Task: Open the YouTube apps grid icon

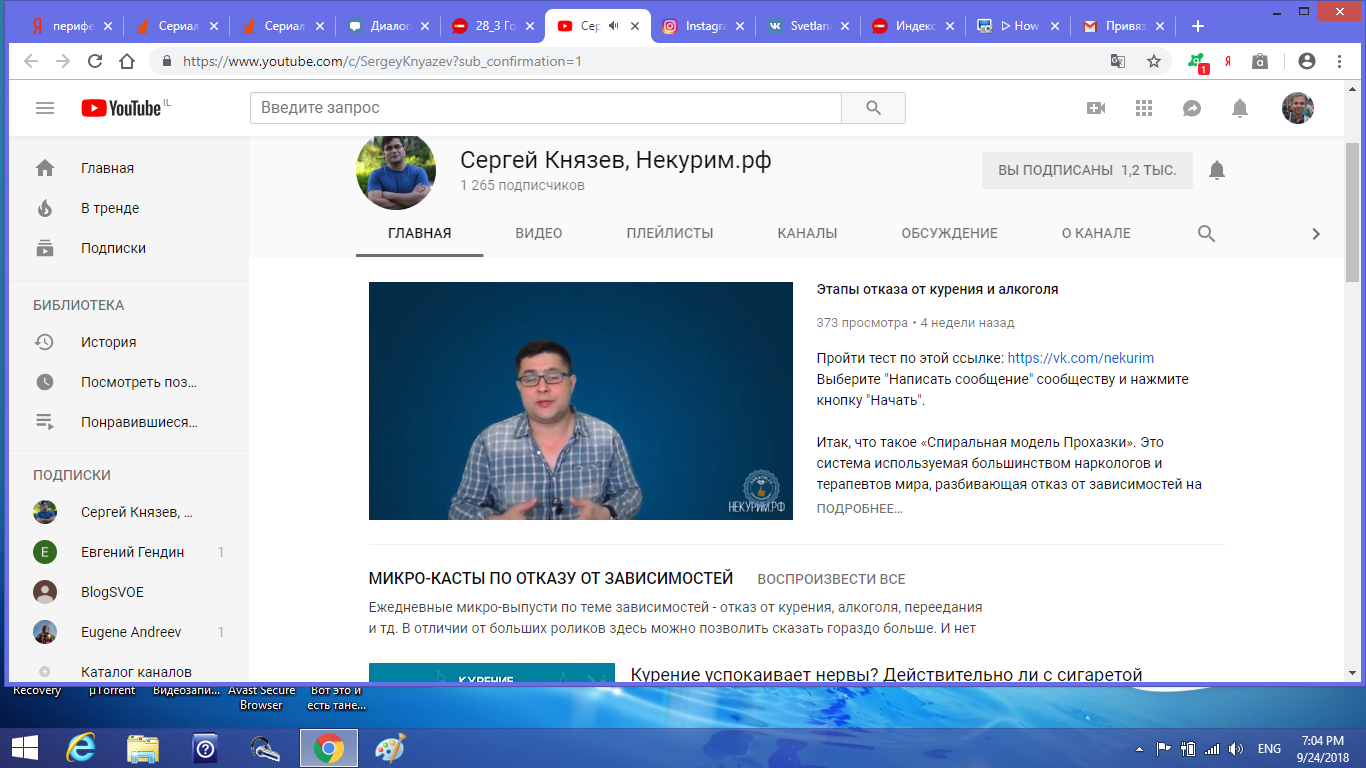Action: pos(1144,108)
